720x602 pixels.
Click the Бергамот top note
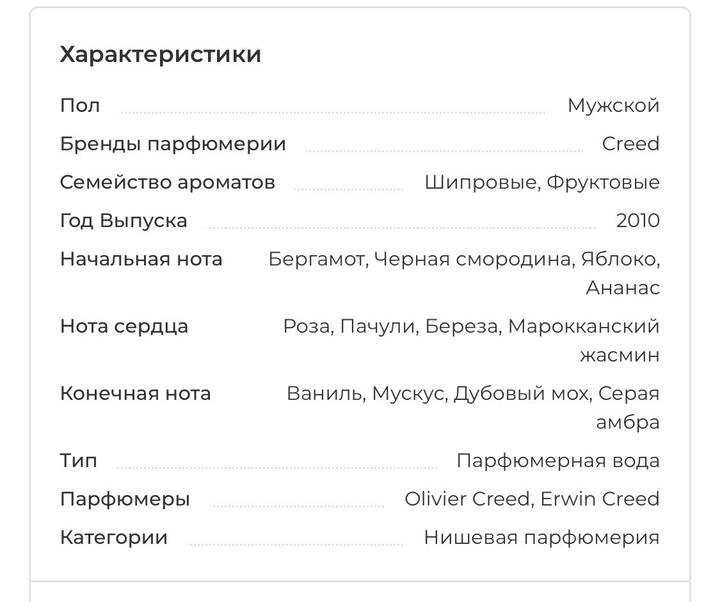[316, 259]
